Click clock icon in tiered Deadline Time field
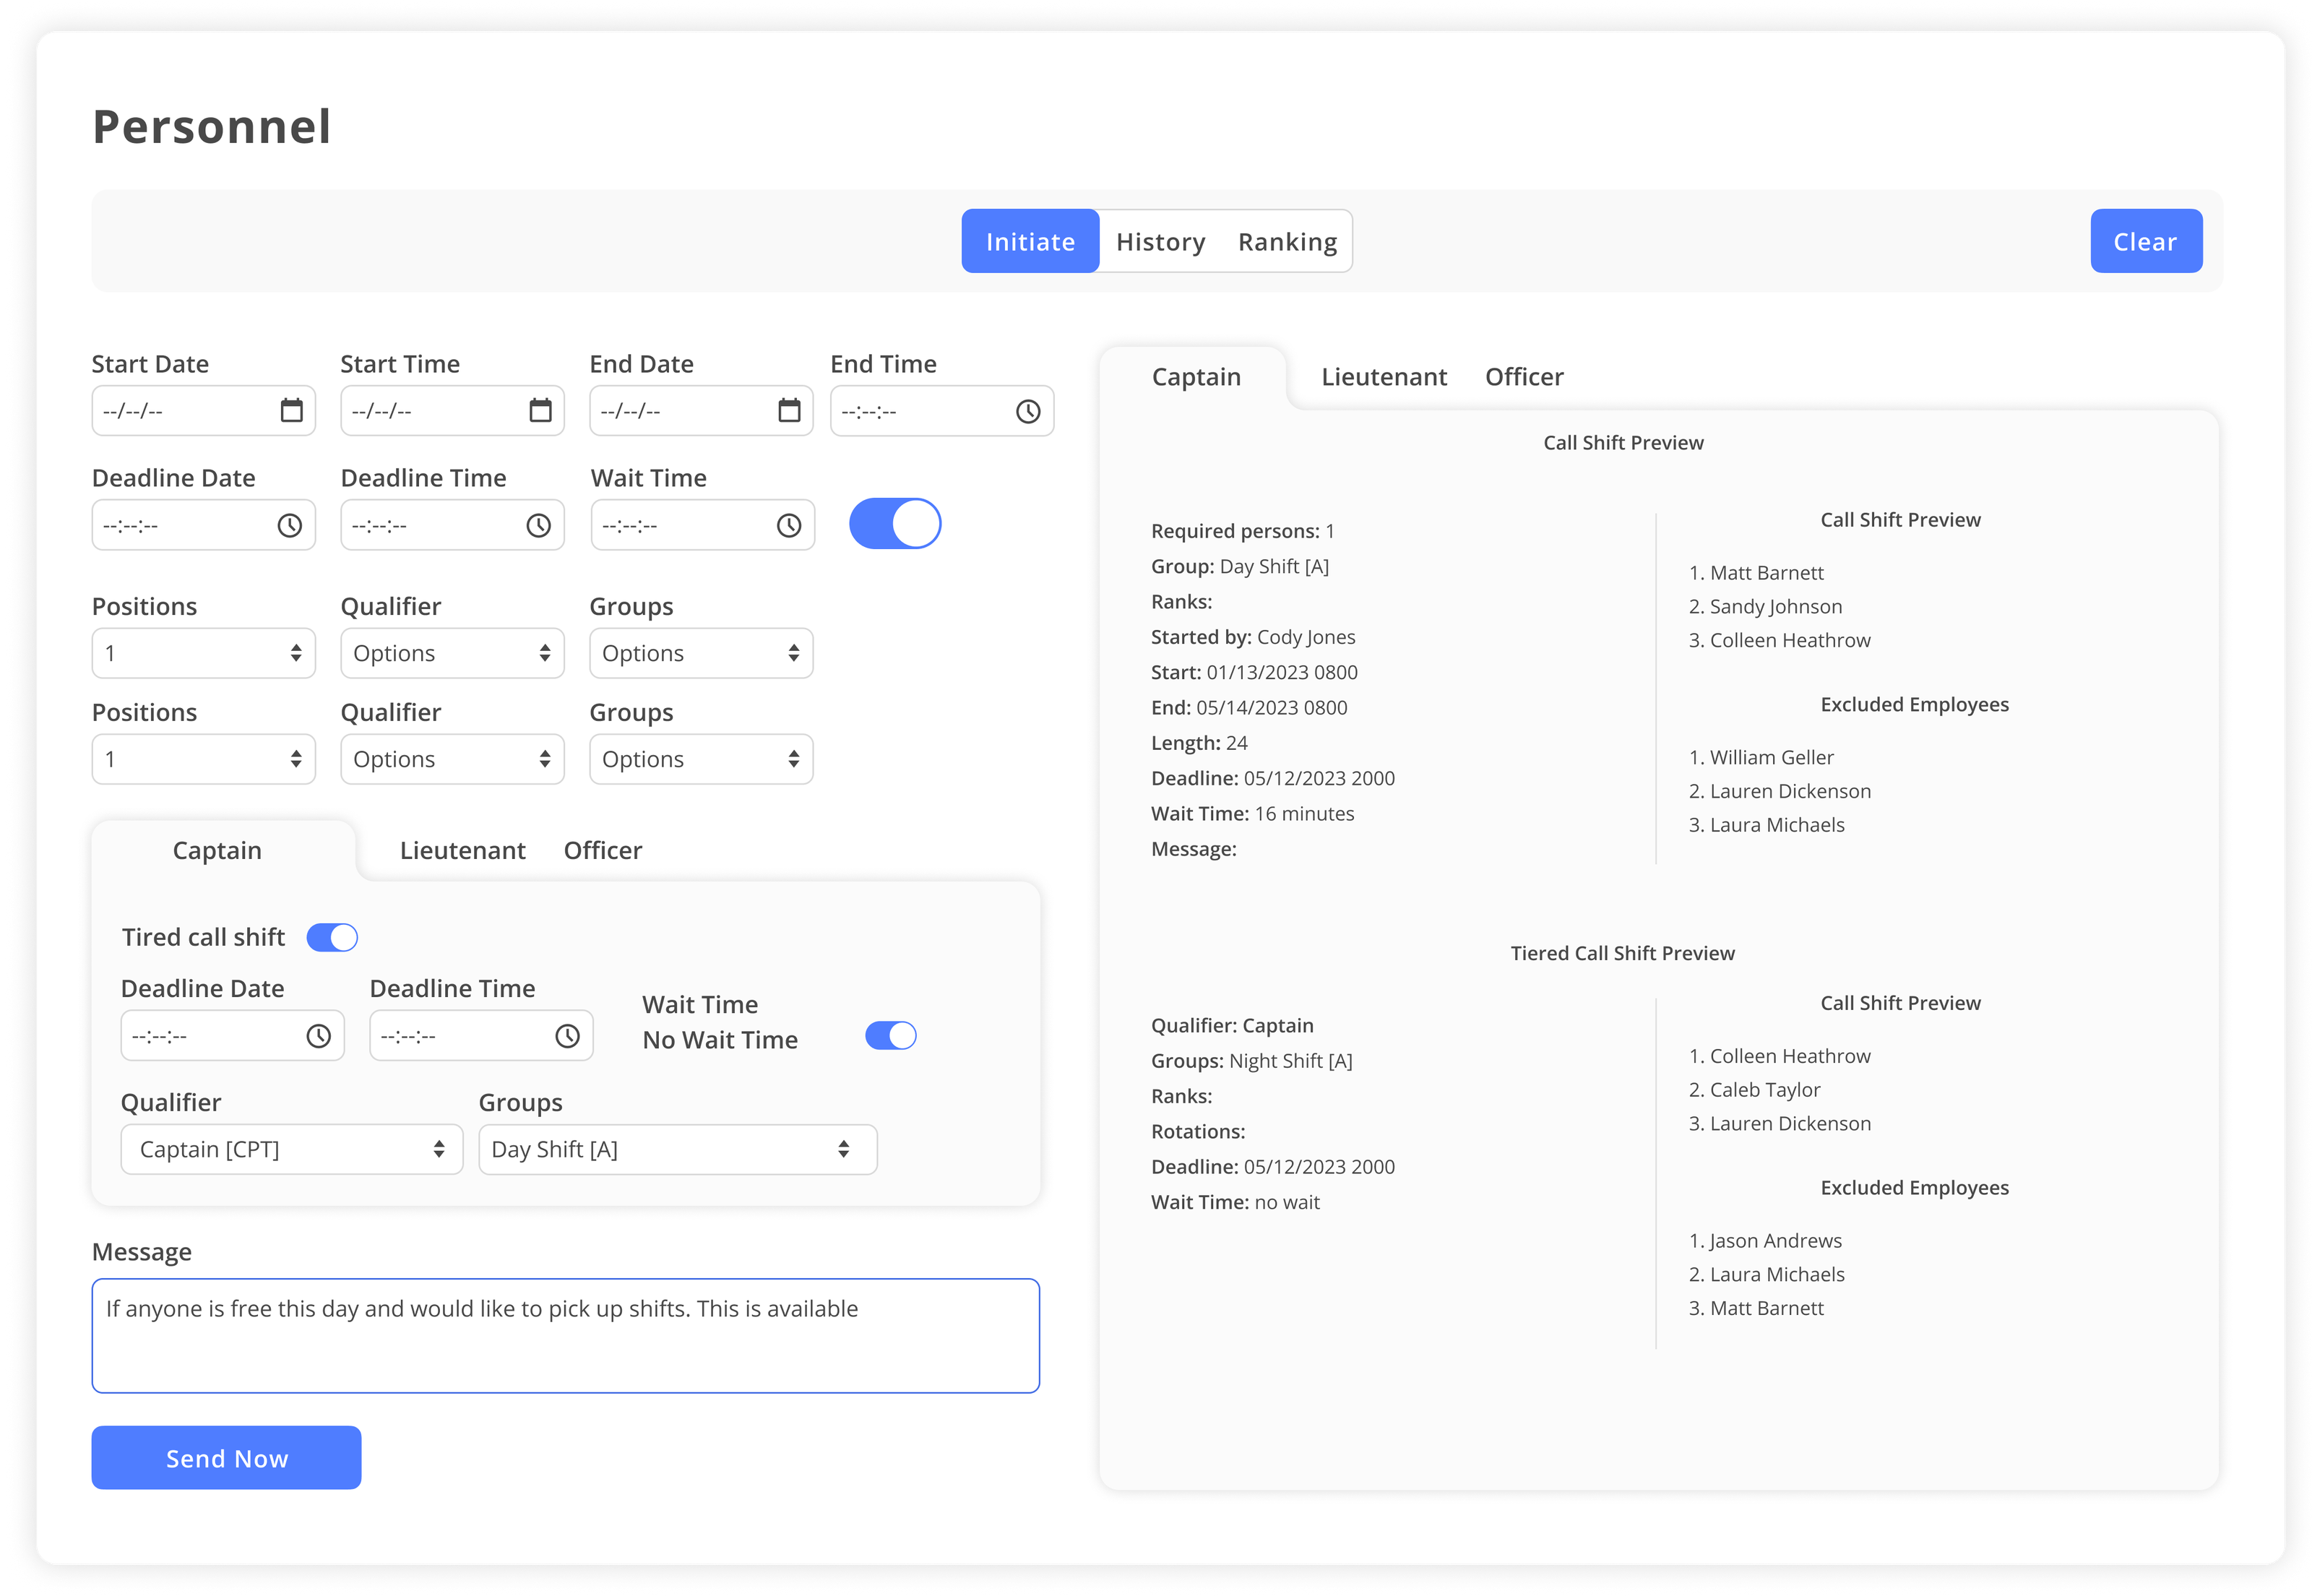This screenshot has width=2312, height=1596. pos(567,1036)
